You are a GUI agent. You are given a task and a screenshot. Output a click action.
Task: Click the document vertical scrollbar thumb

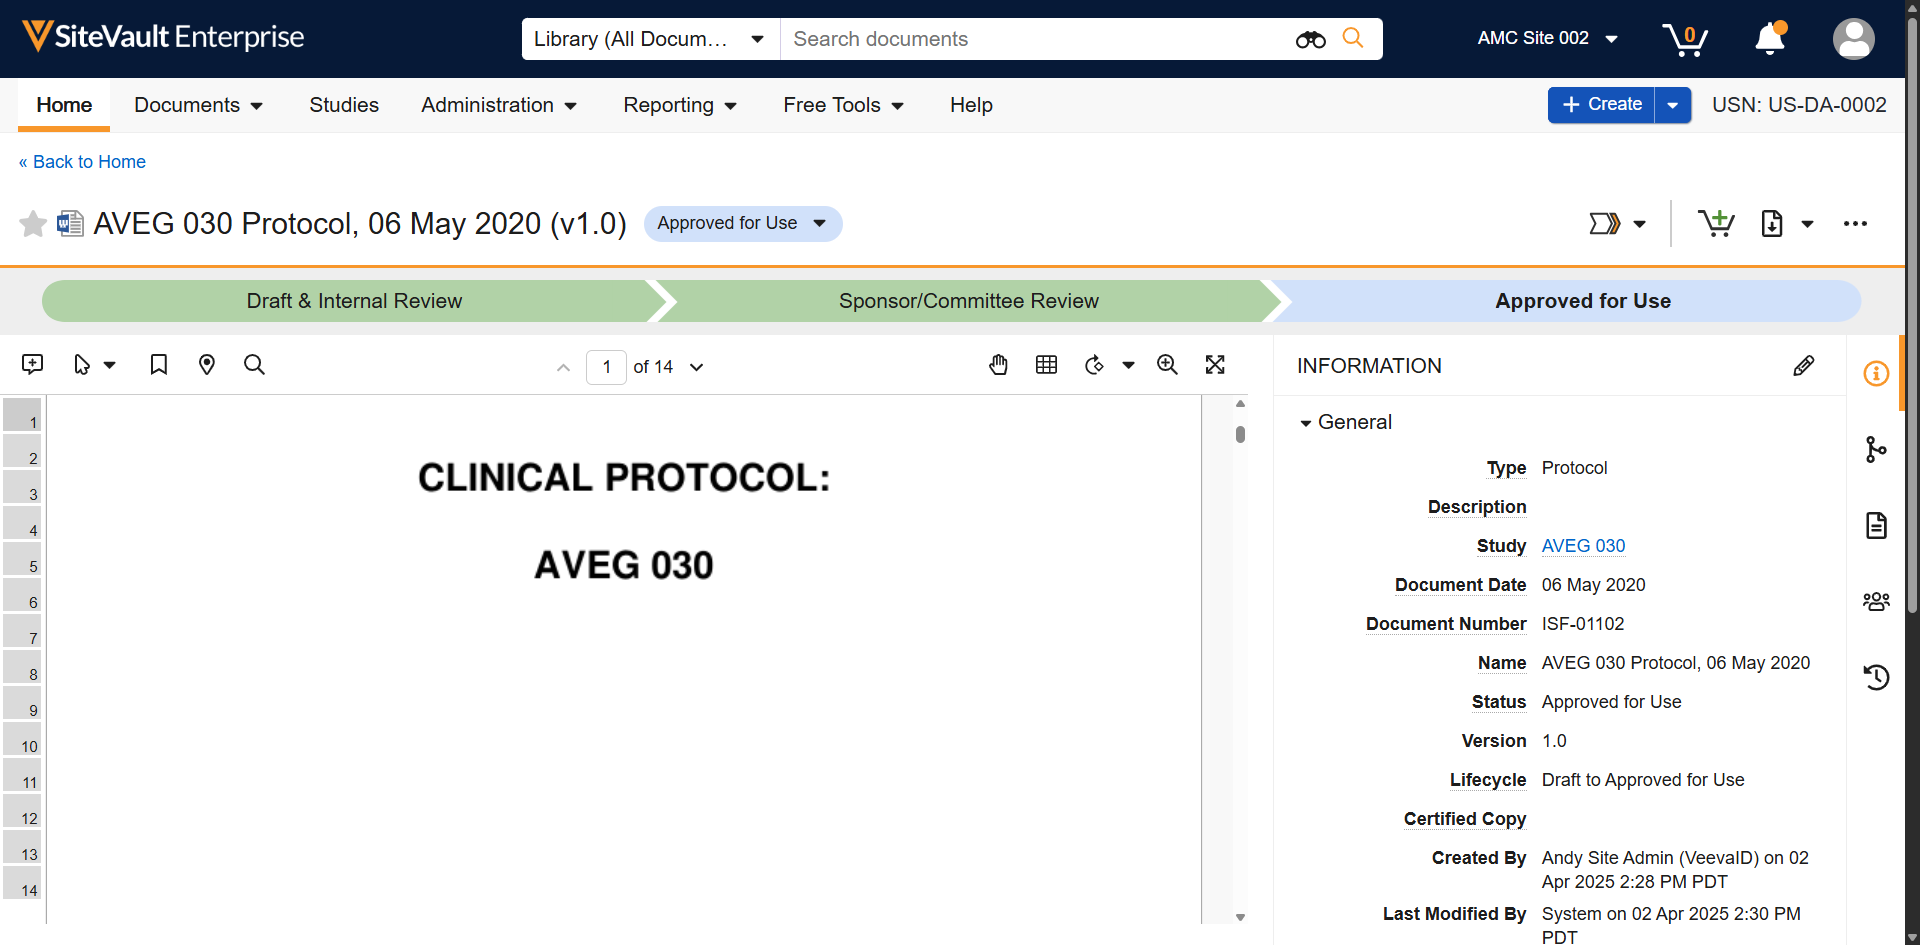coord(1240,434)
